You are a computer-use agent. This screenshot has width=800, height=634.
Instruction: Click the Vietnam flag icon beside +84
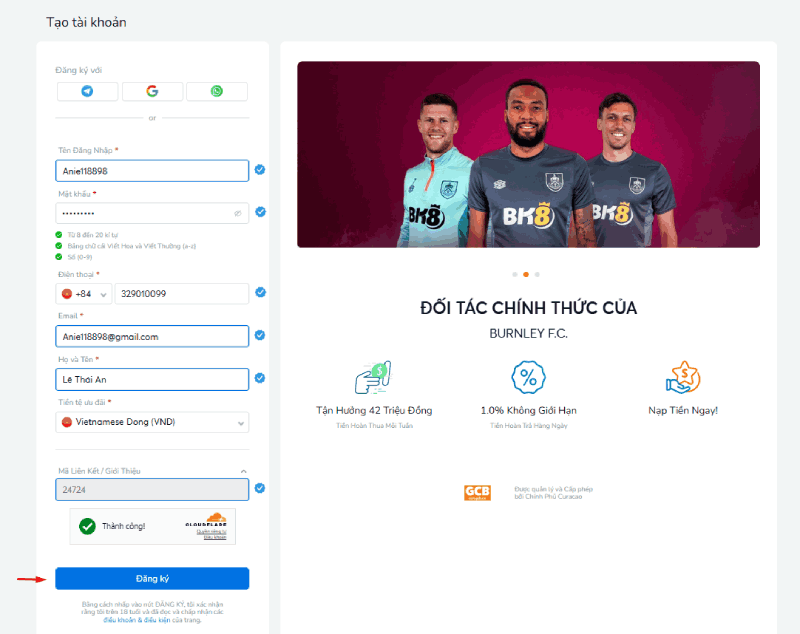click(67, 294)
